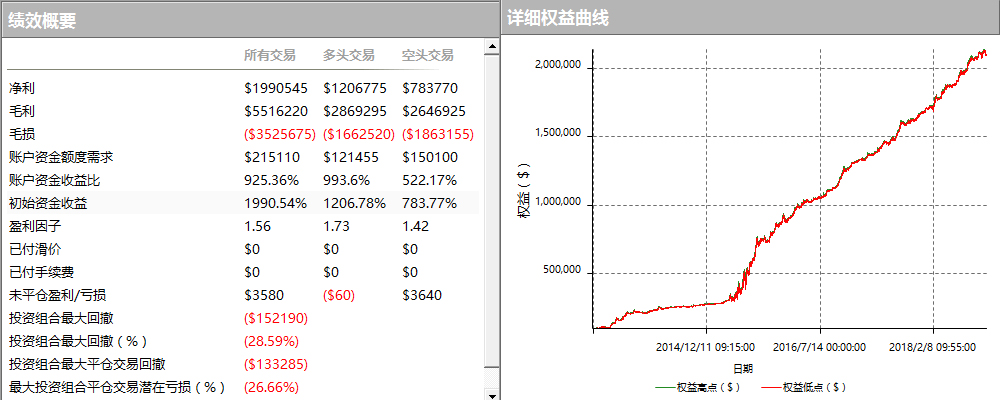The width and height of the screenshot is (1000, 400).
Task: Click the 2014/12/11 date axis label
Action: 705,347
